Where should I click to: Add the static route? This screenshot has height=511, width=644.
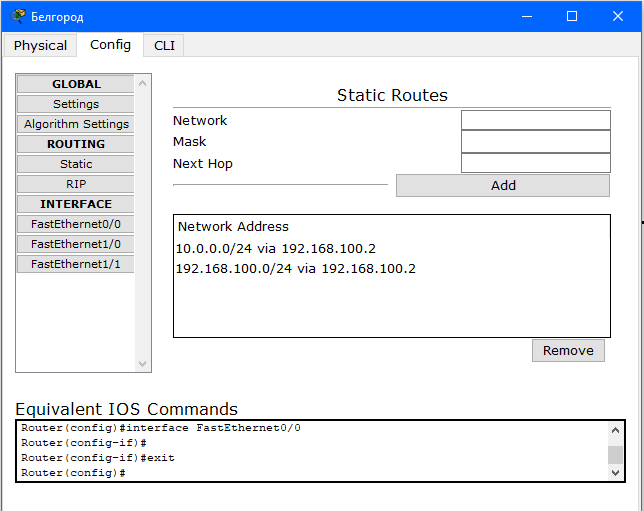(x=503, y=186)
